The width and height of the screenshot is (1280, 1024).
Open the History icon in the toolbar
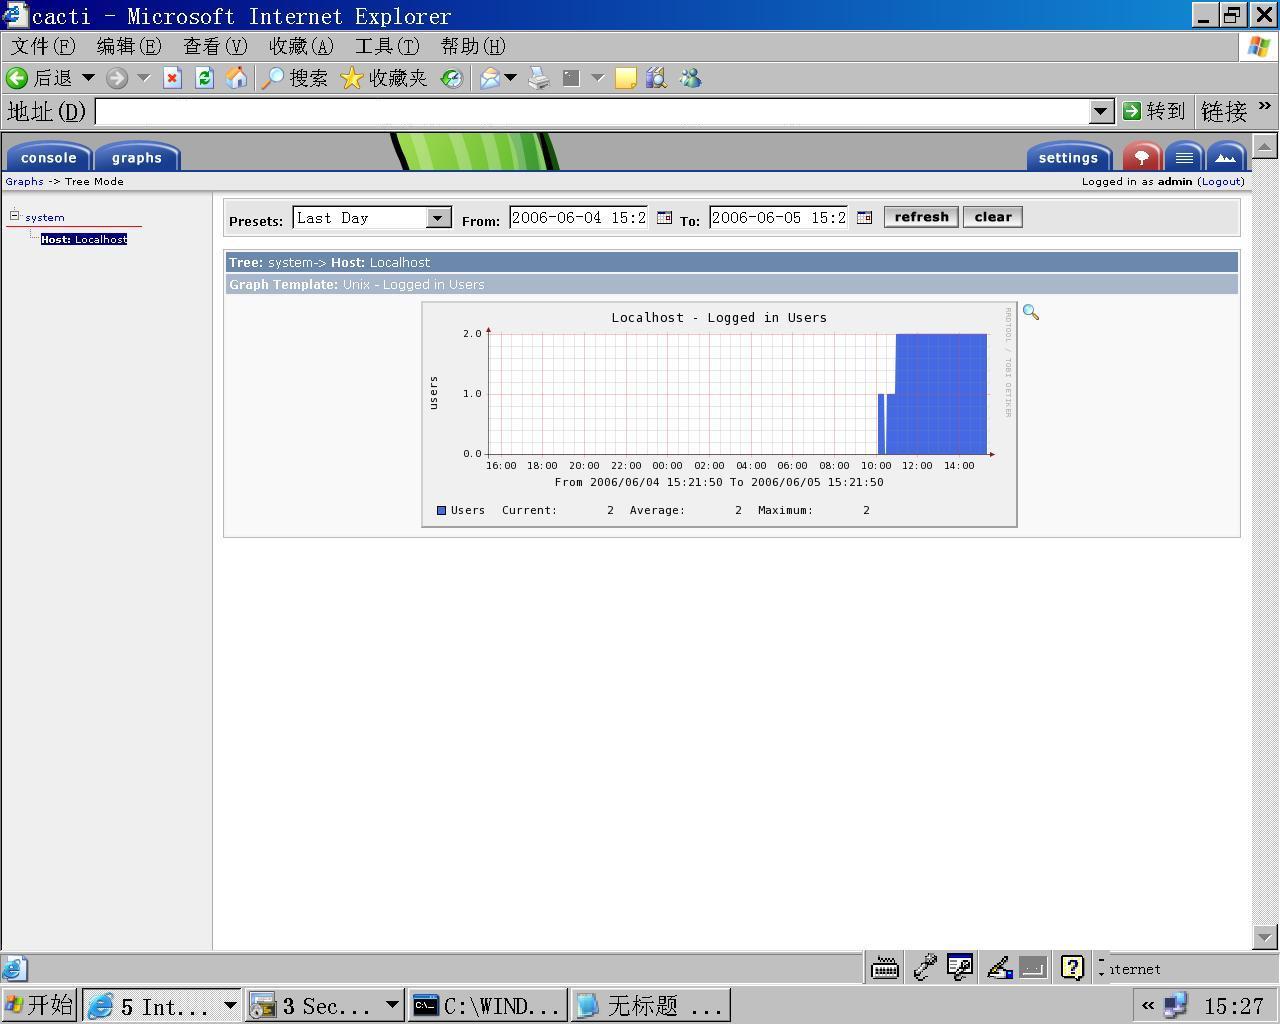(452, 78)
